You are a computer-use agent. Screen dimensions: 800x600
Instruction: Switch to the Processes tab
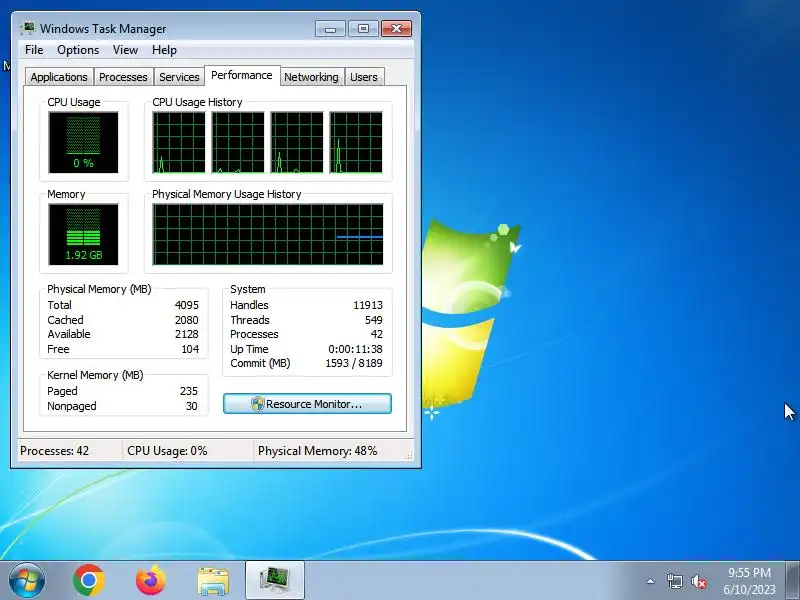click(123, 77)
